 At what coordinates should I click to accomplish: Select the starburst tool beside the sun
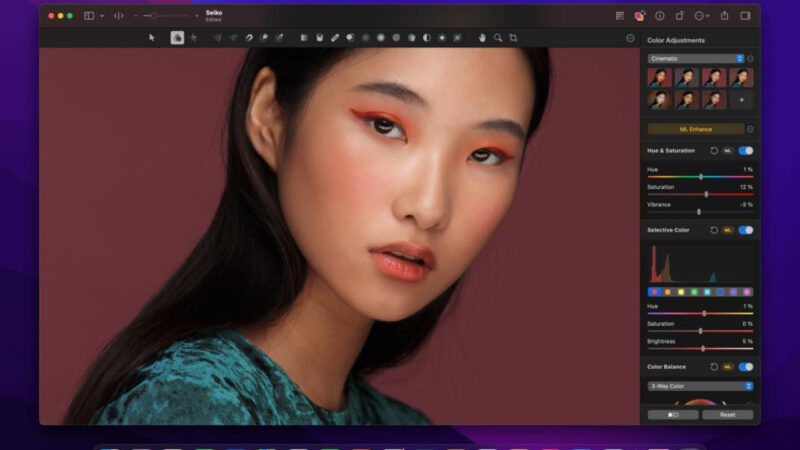[x=457, y=38]
